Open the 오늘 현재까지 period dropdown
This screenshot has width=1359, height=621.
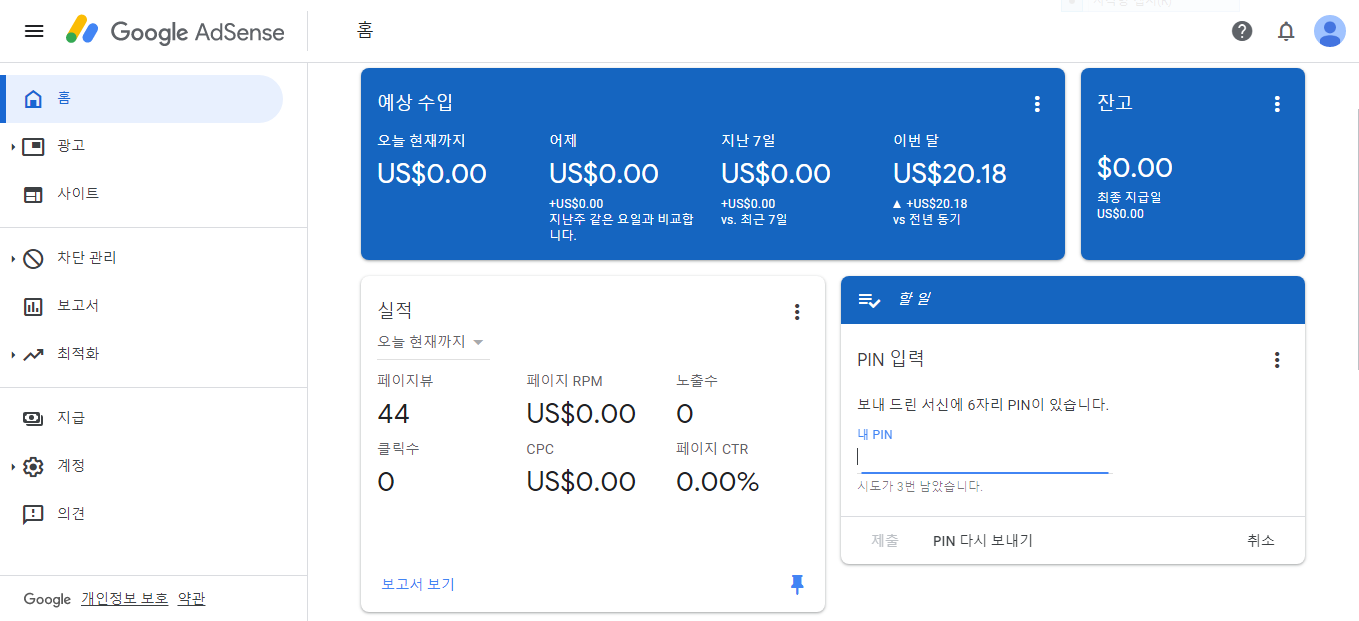click(432, 342)
